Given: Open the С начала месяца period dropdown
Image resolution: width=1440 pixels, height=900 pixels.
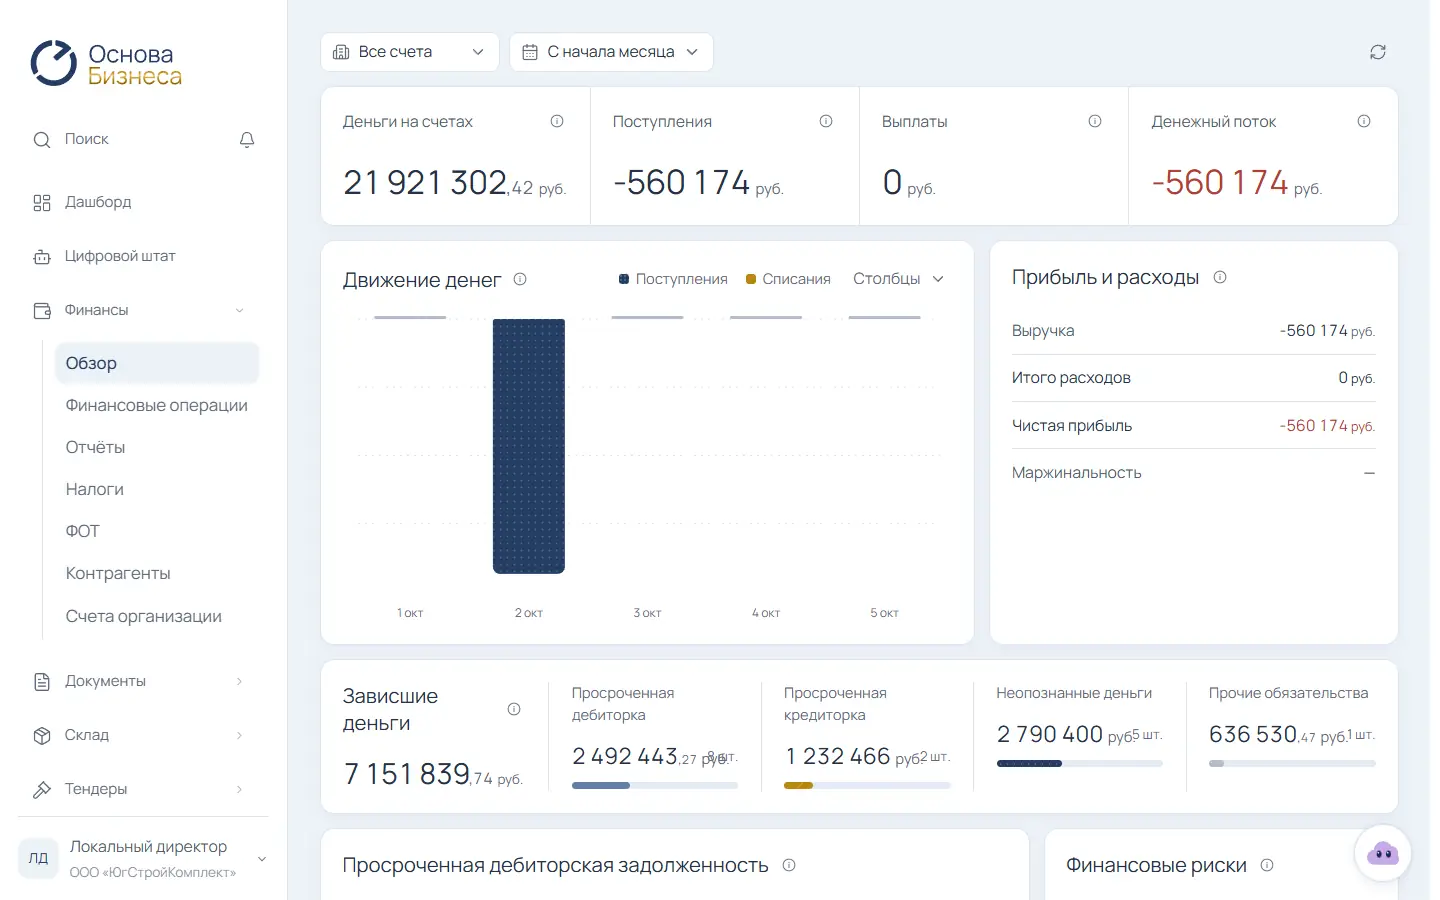Looking at the screenshot, I should [611, 52].
